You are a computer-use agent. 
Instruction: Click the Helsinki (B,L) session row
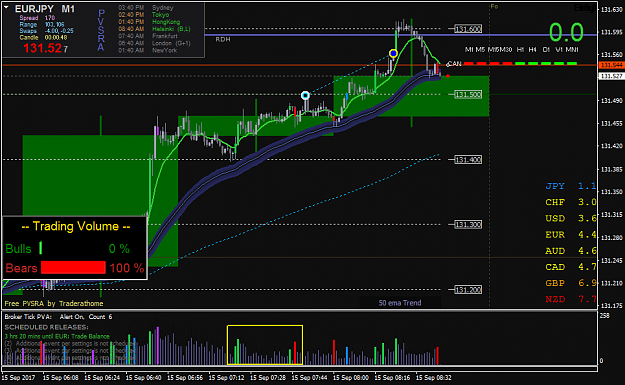(x=154, y=29)
